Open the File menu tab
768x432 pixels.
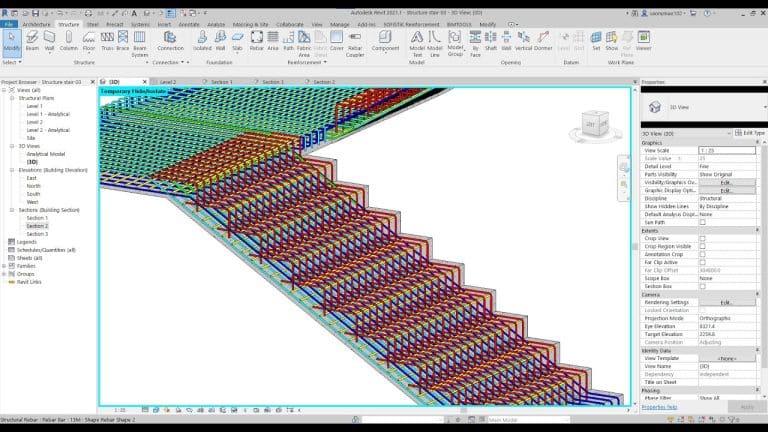point(9,24)
